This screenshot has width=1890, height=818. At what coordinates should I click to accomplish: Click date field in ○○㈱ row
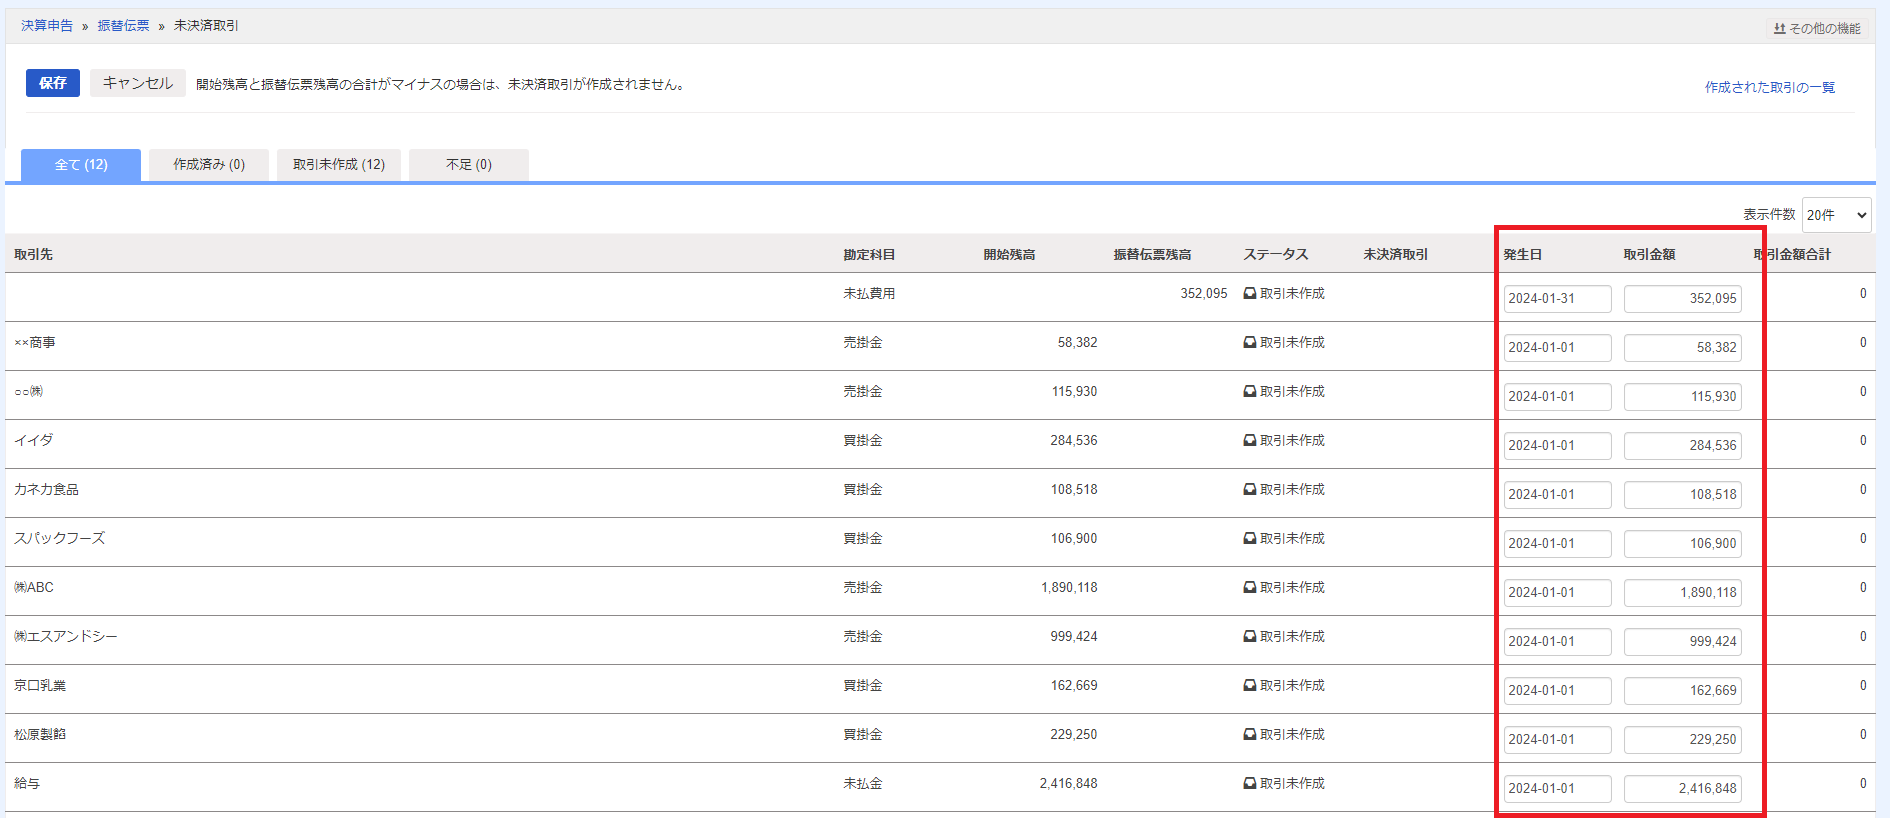point(1558,397)
